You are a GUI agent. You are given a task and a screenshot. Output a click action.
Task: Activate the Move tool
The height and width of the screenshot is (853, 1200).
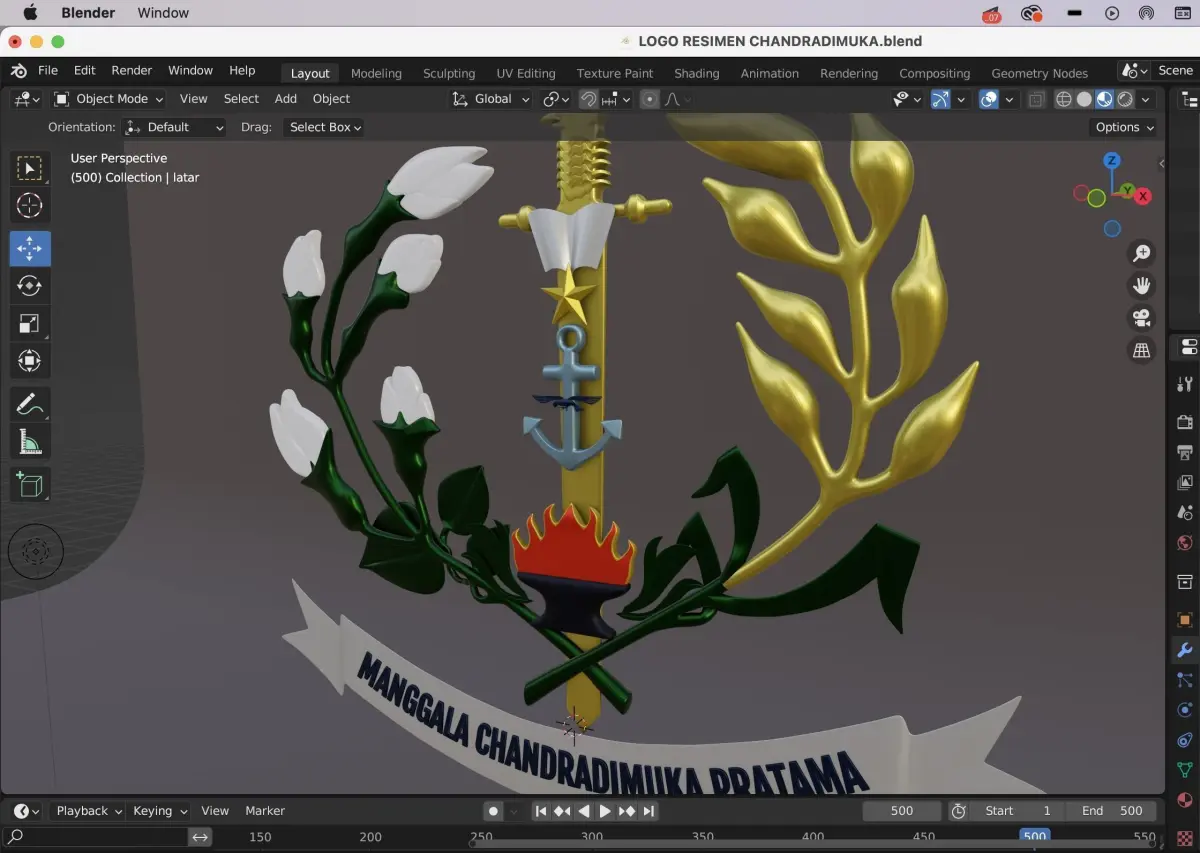tap(30, 249)
